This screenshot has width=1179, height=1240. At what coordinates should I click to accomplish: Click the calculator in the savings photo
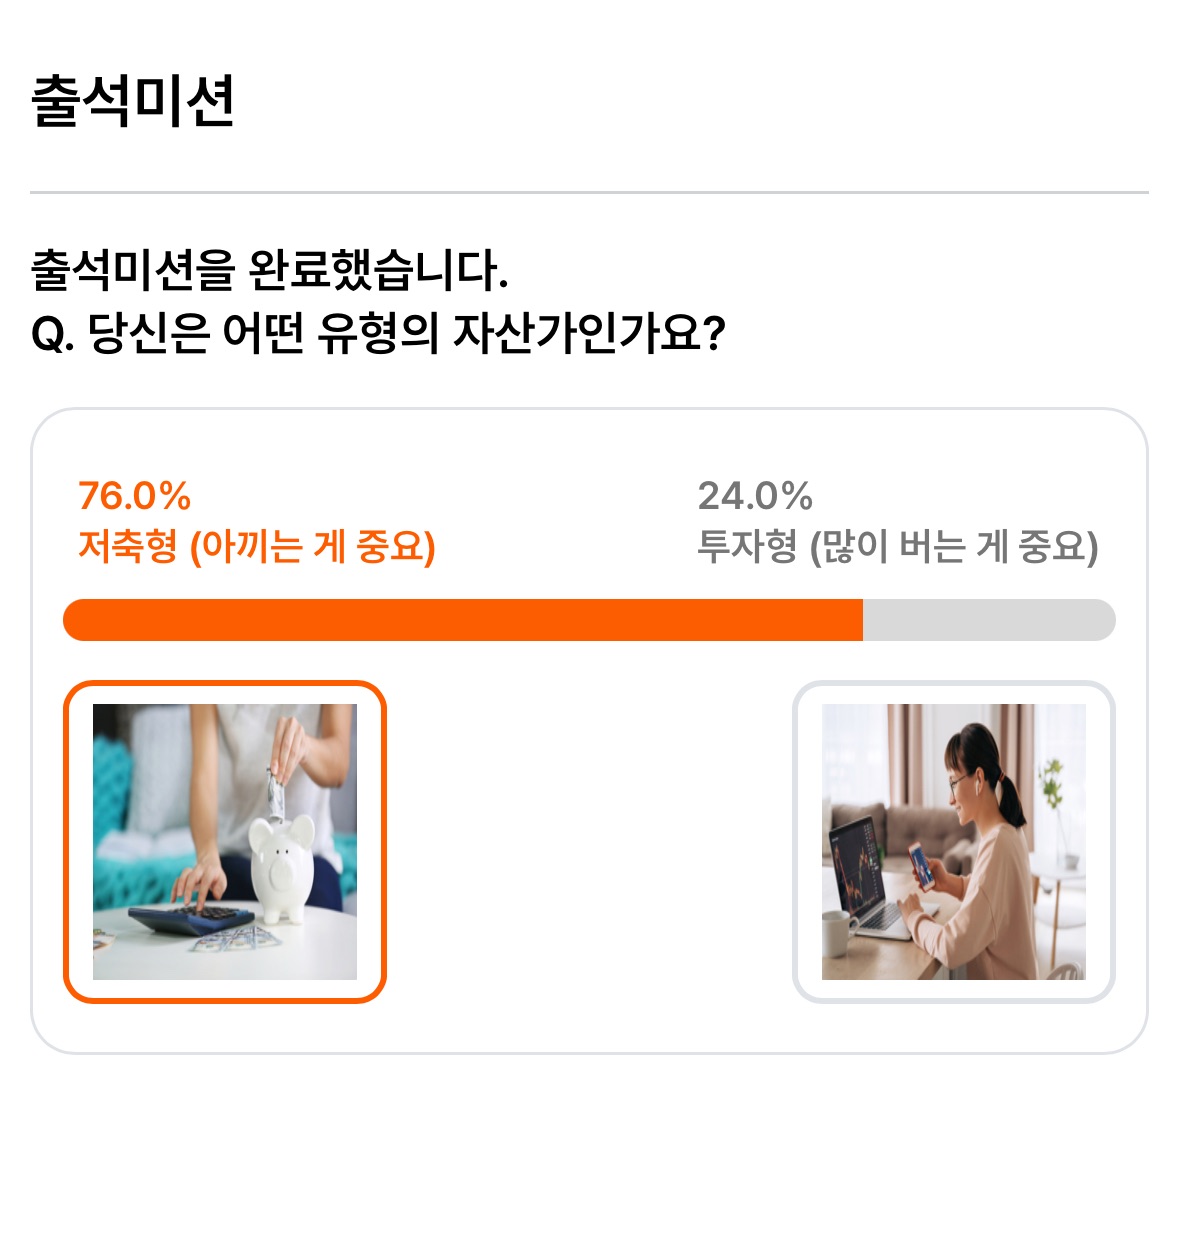coord(190,919)
